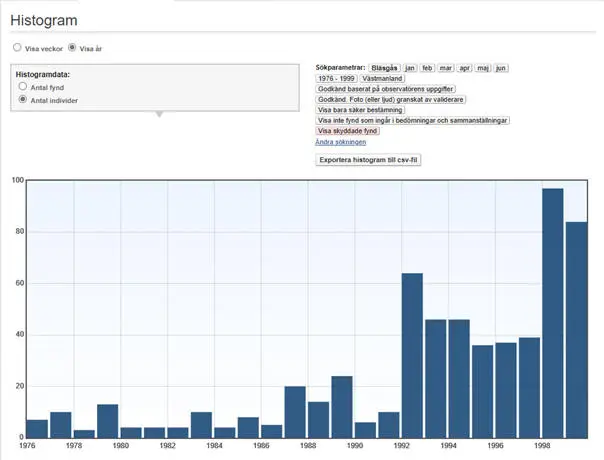This screenshot has height=460, width=604.
Task: Click the 'jan' month tag
Action: pyautogui.click(x=410, y=67)
